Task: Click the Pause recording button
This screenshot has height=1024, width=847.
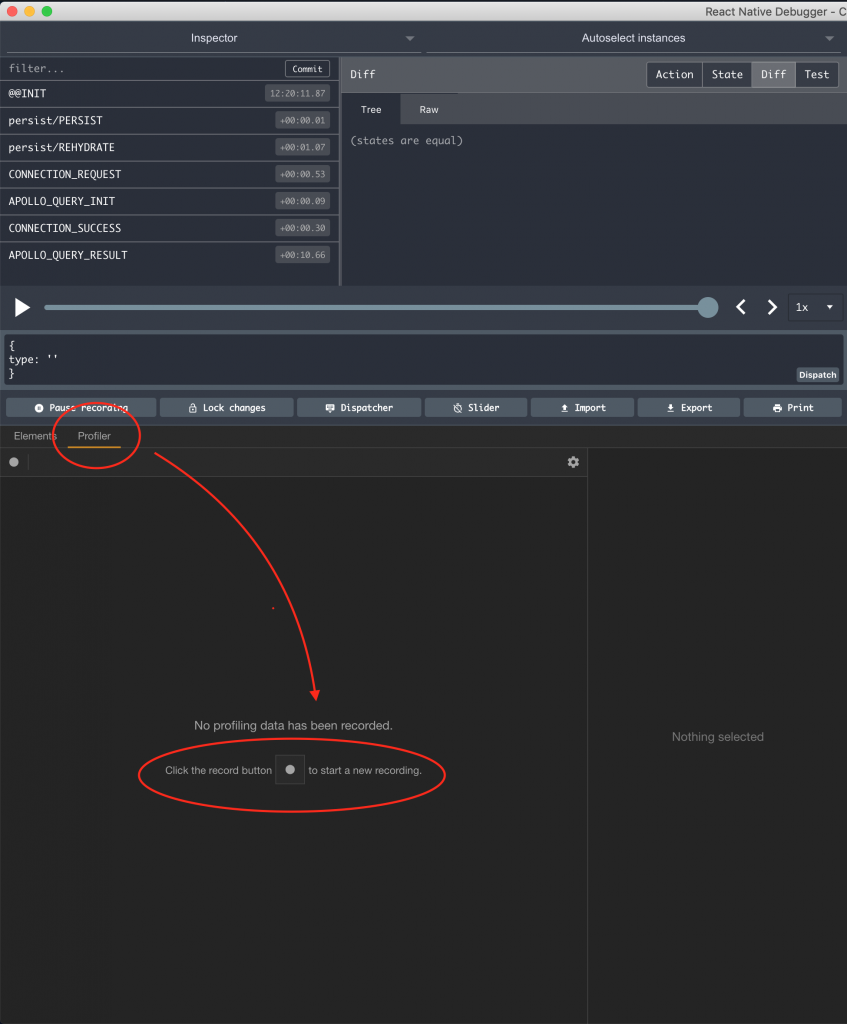Action: [x=81, y=408]
